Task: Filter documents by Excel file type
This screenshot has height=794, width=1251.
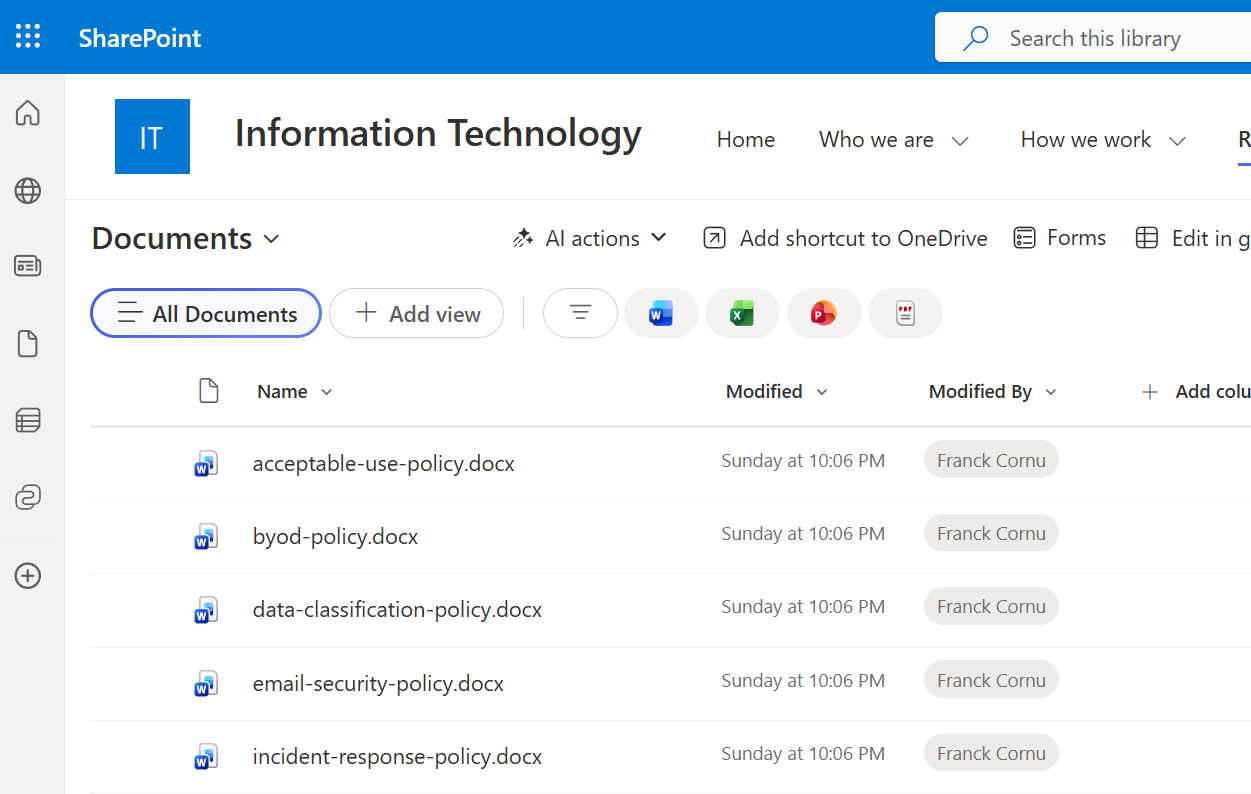Action: click(742, 314)
